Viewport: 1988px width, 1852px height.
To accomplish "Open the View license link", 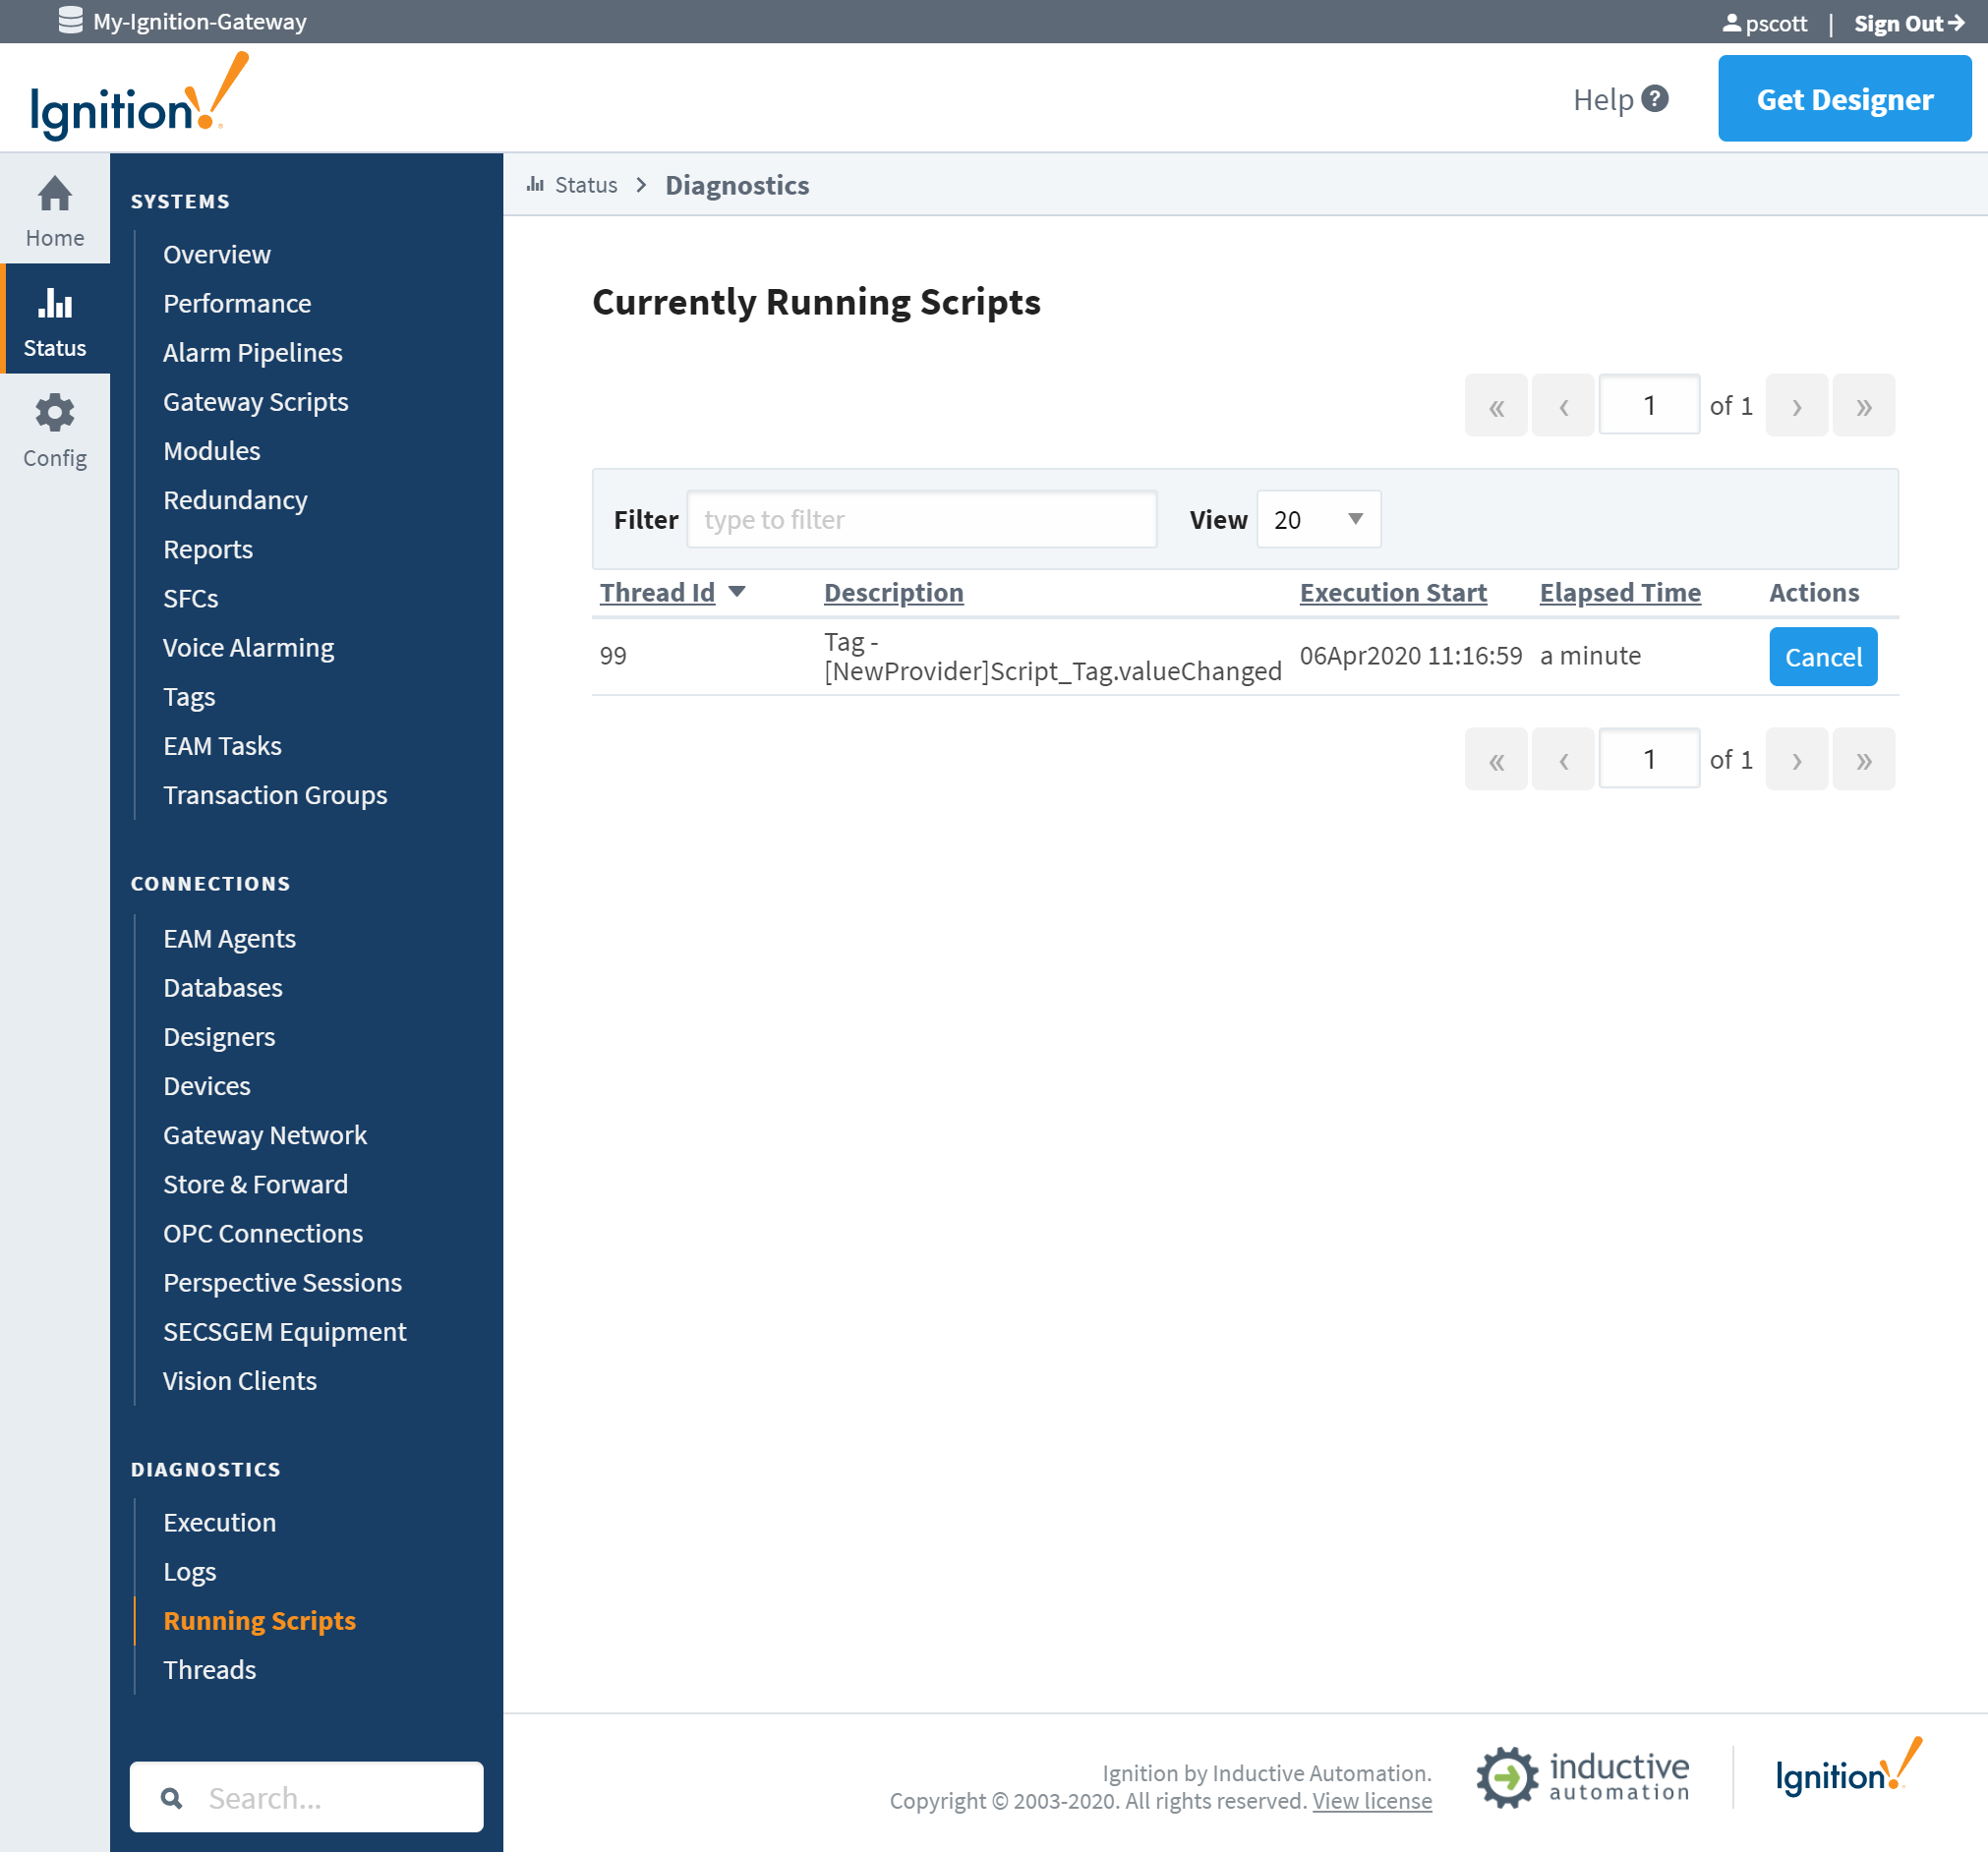I will (x=1371, y=1800).
